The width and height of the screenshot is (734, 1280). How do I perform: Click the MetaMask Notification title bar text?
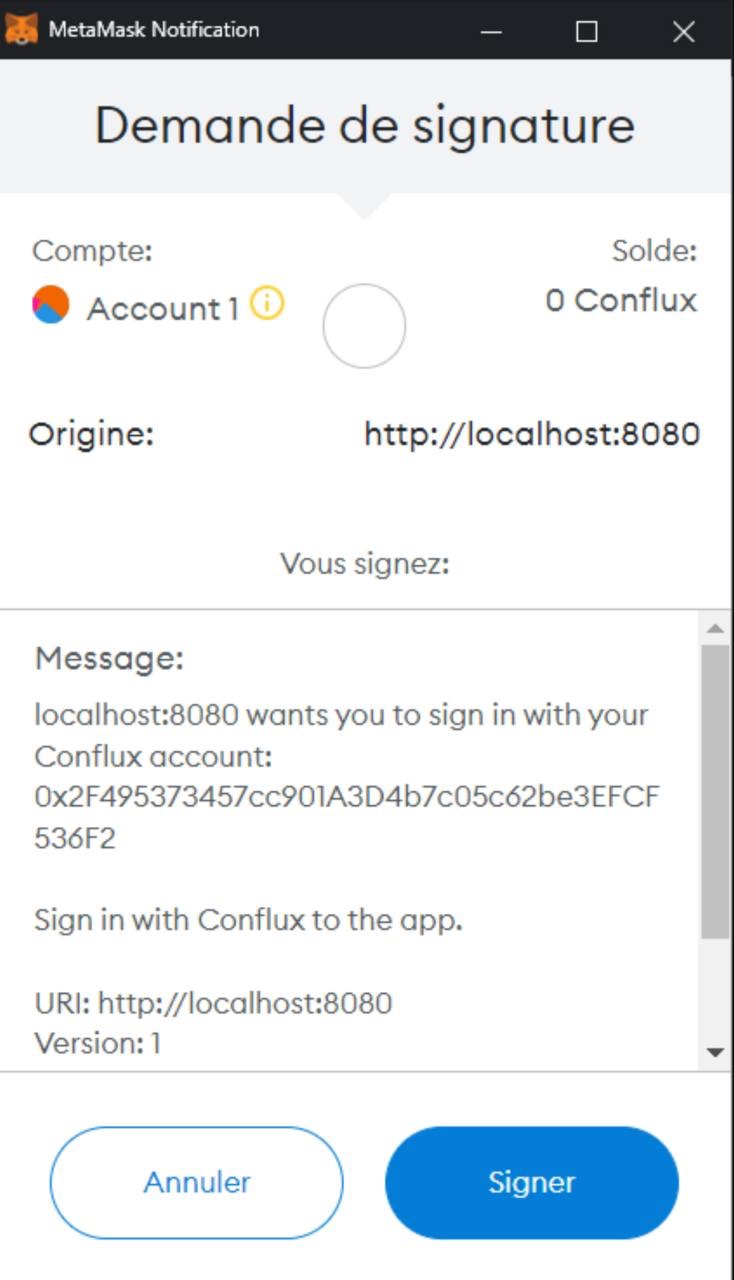coord(154,30)
